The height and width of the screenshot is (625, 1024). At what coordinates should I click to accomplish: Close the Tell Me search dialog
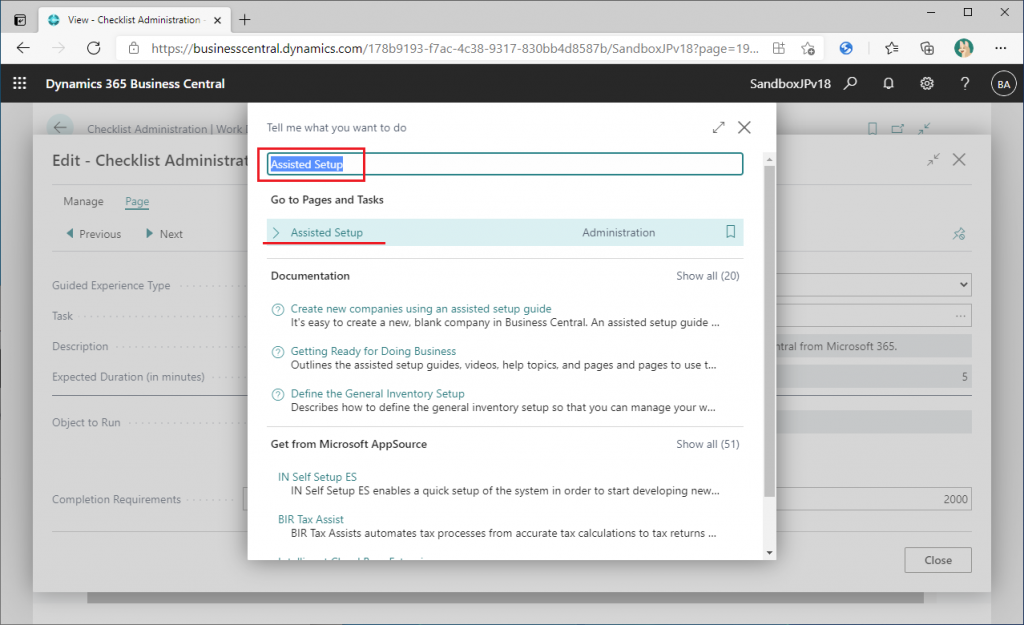coord(744,127)
